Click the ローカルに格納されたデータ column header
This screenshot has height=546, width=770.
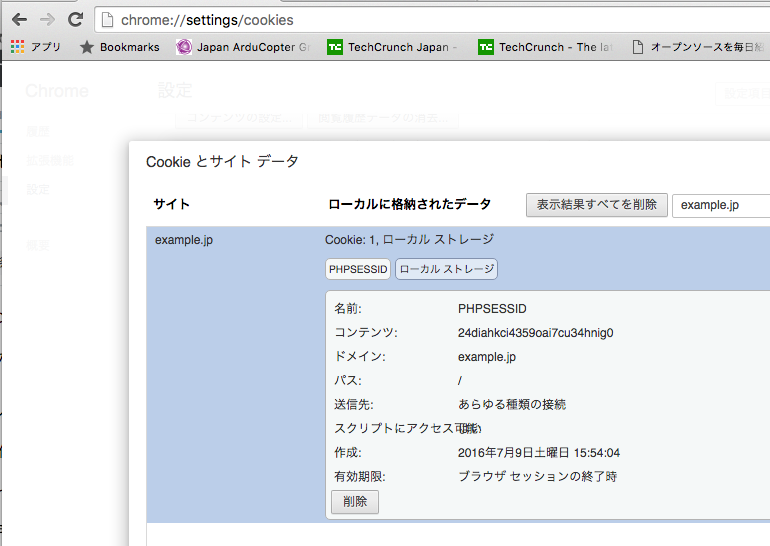(410, 204)
